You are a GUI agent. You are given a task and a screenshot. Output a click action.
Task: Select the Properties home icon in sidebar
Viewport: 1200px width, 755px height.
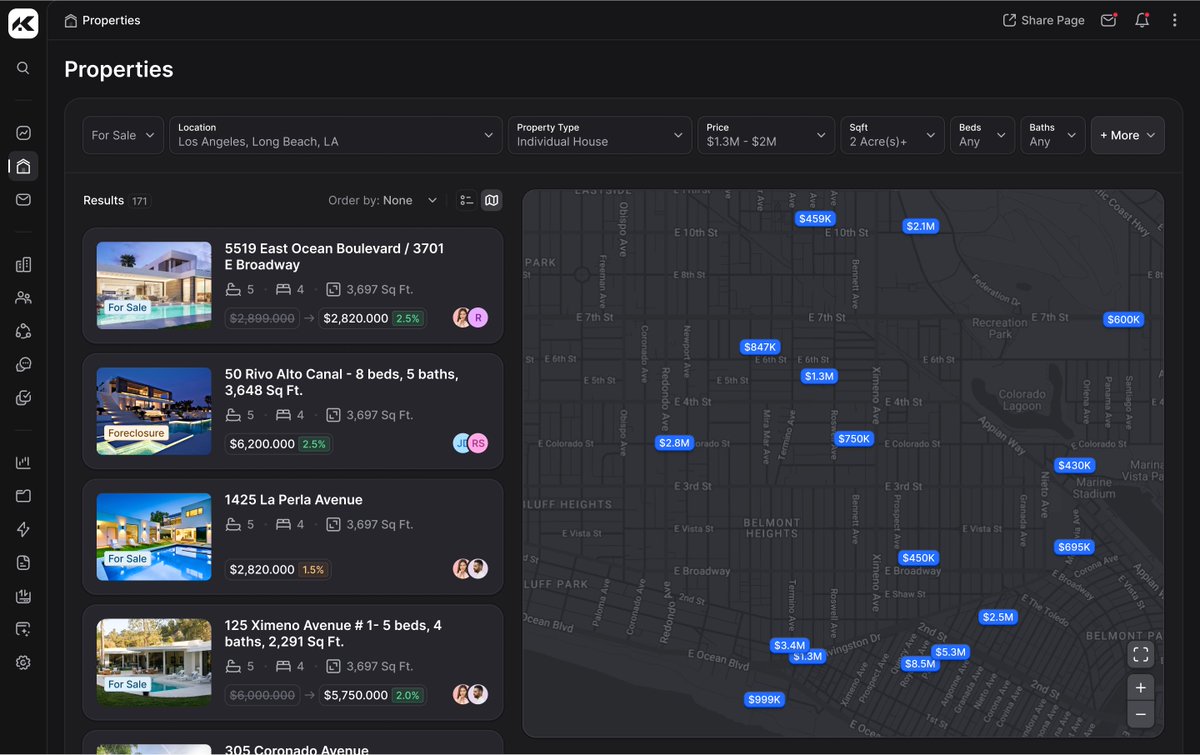point(23,166)
